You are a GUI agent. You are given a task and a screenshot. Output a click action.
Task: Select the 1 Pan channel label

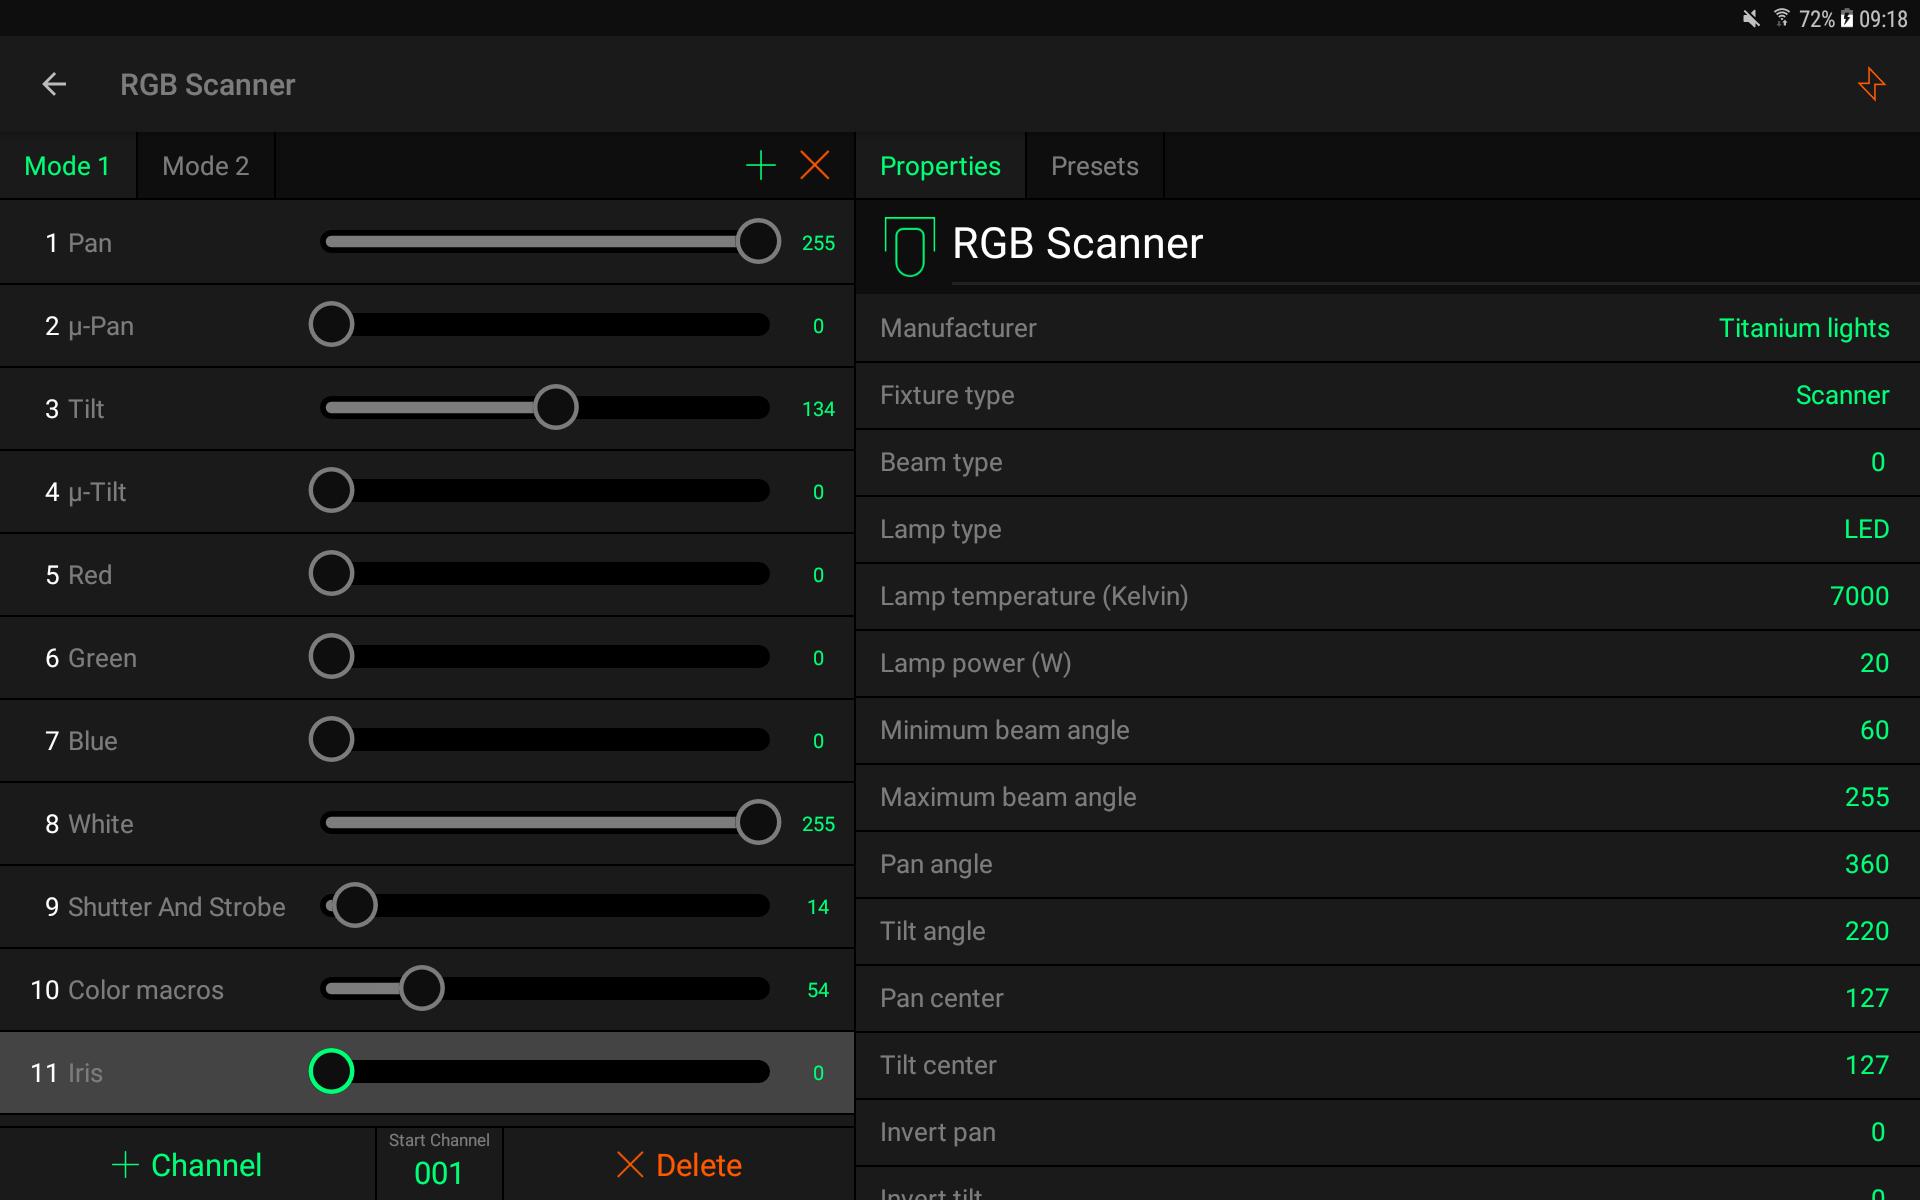[78, 243]
